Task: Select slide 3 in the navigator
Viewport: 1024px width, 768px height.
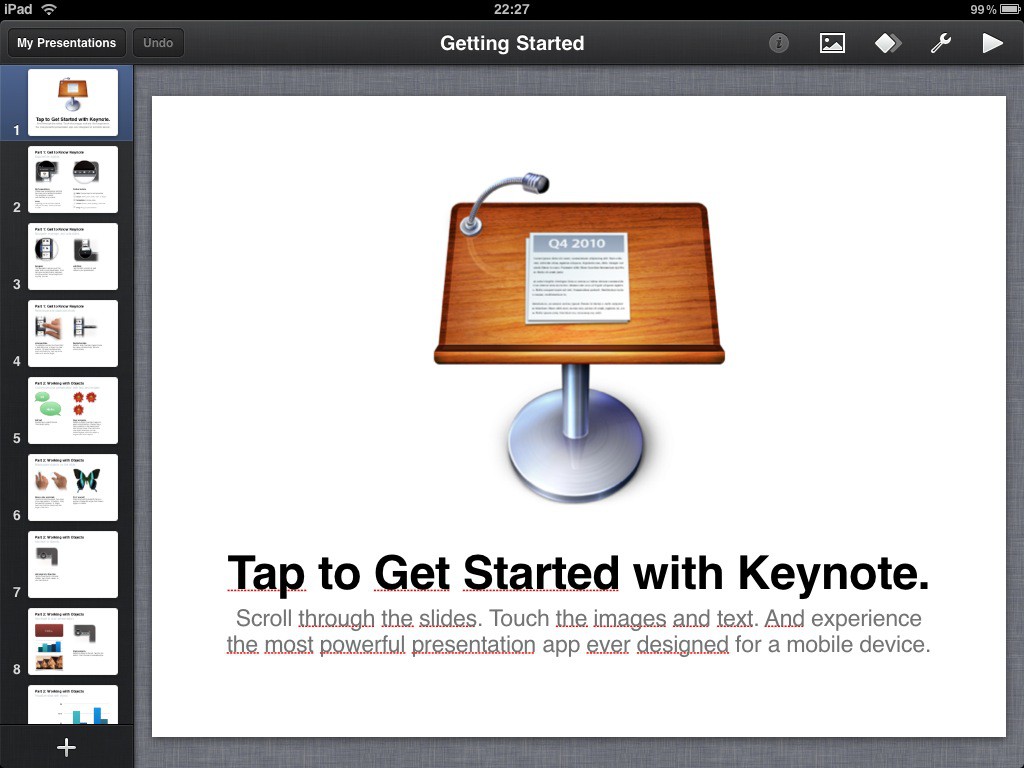Action: coord(72,256)
